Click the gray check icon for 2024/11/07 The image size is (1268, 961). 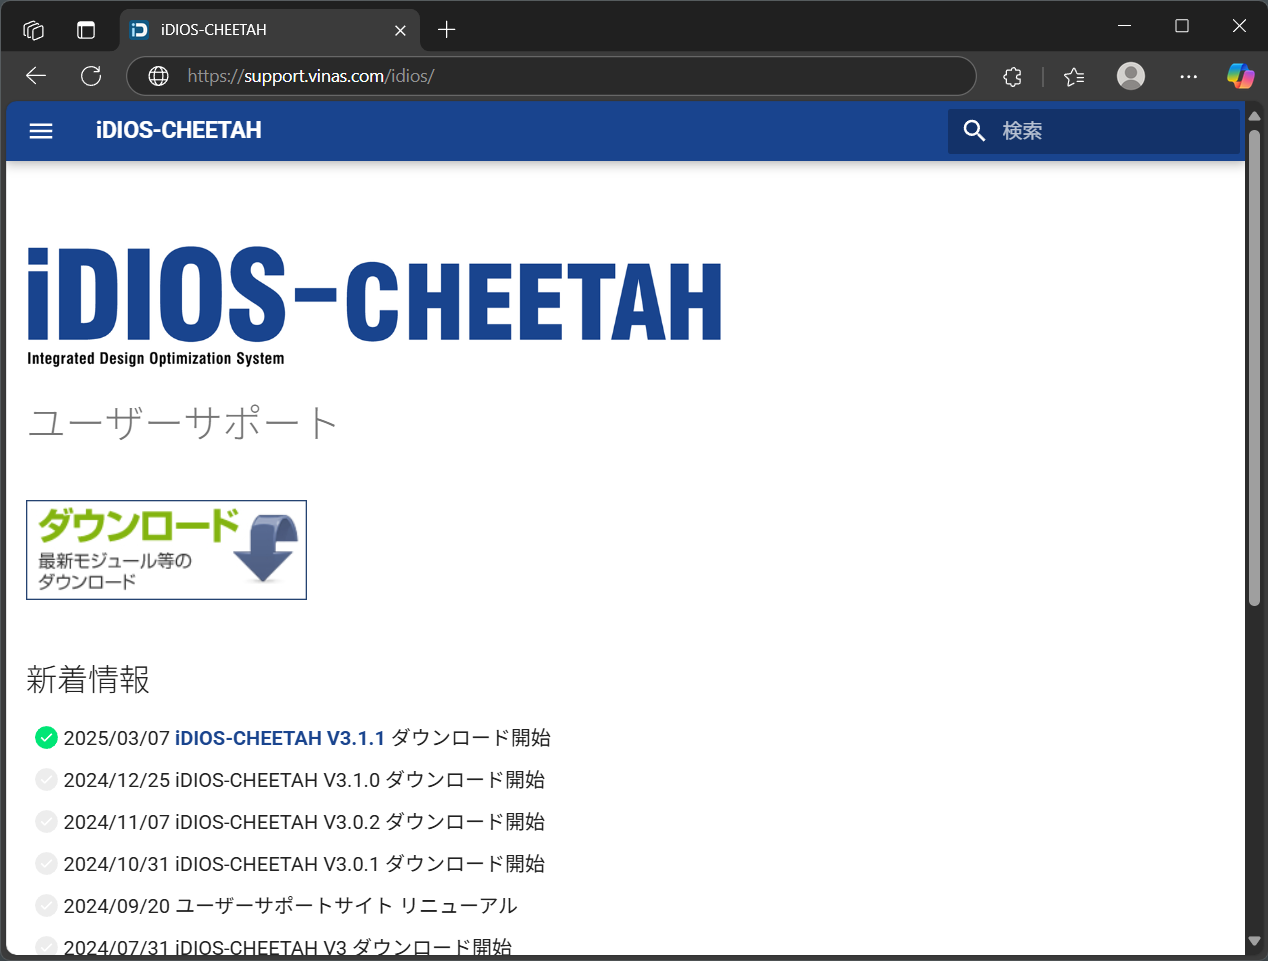46,822
